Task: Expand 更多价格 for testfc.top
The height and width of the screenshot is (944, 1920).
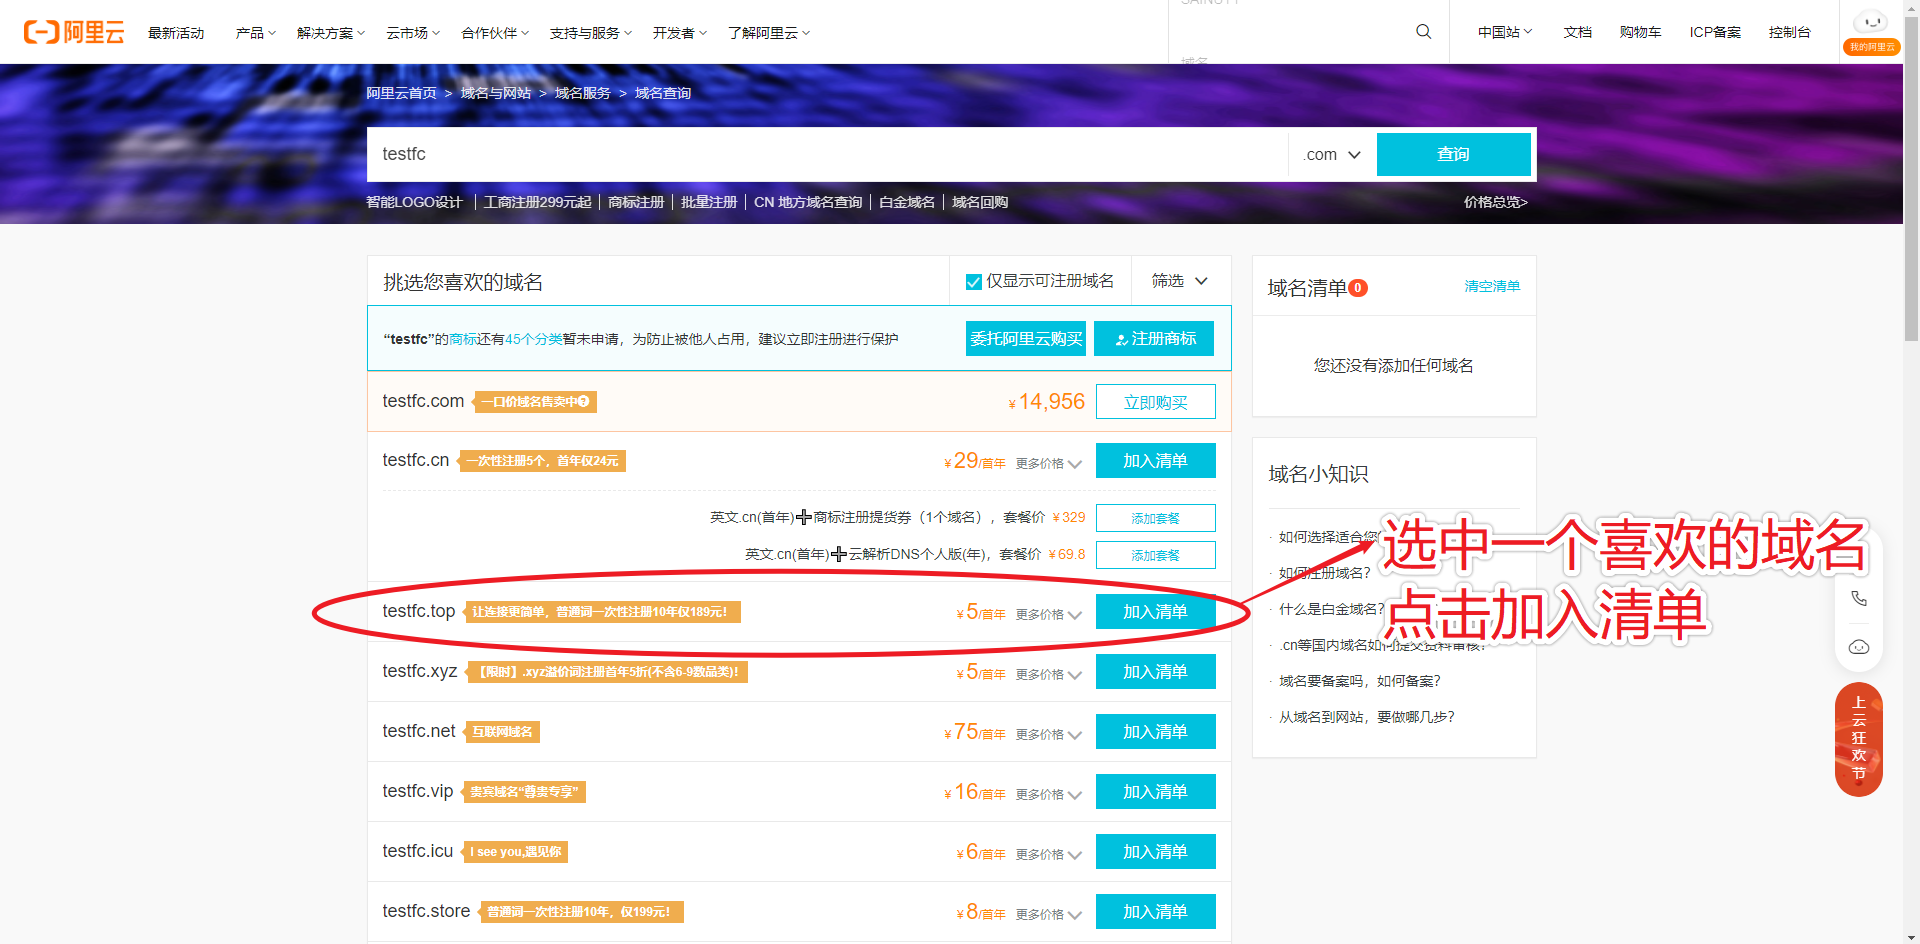Action: pos(1049,615)
